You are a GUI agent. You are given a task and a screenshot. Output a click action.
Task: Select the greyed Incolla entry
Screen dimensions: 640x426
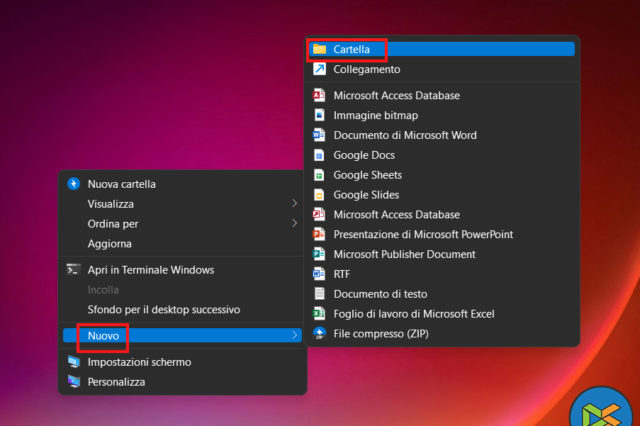[182, 290]
